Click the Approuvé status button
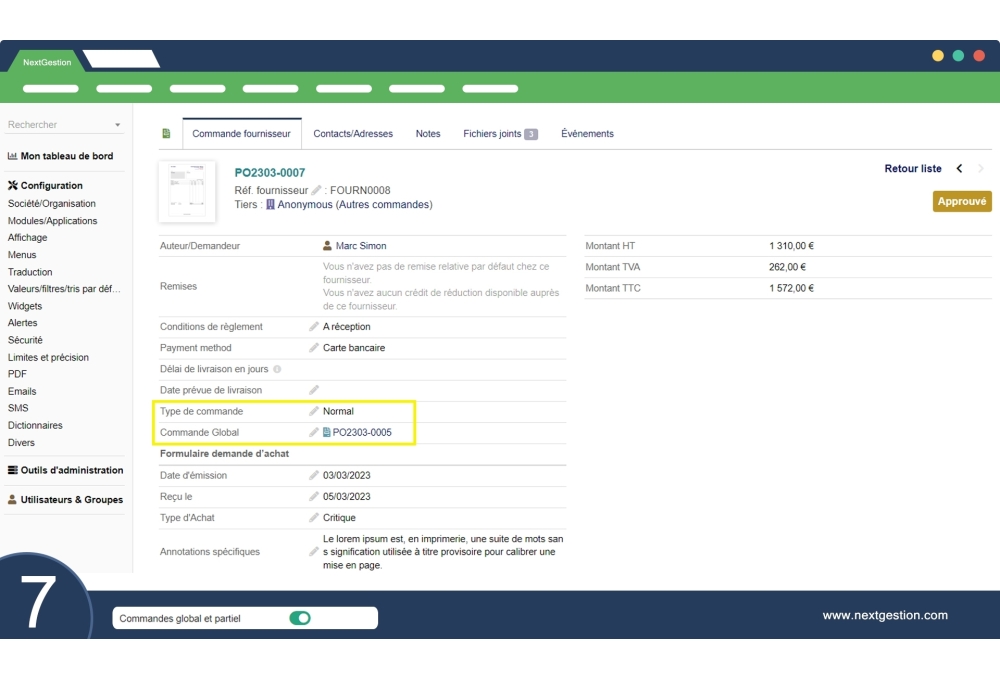 (x=961, y=201)
